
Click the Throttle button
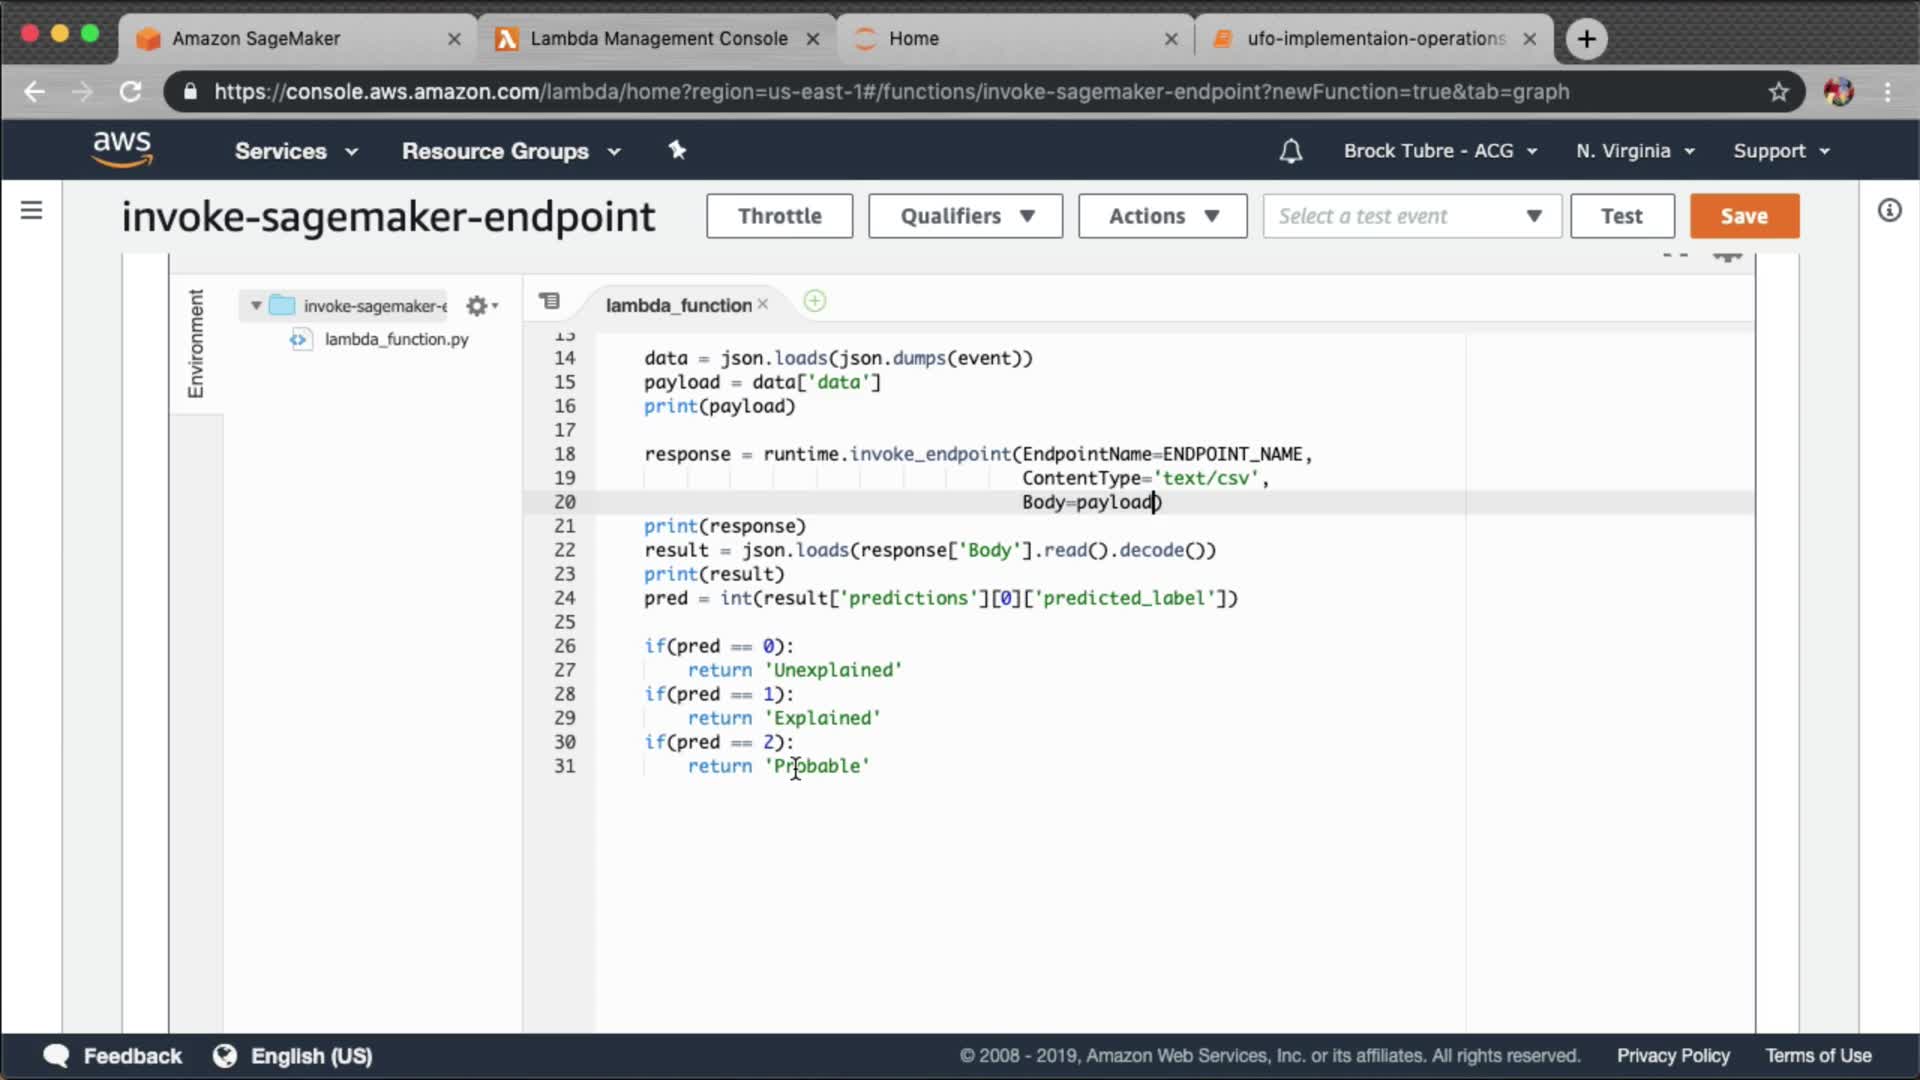click(x=779, y=216)
